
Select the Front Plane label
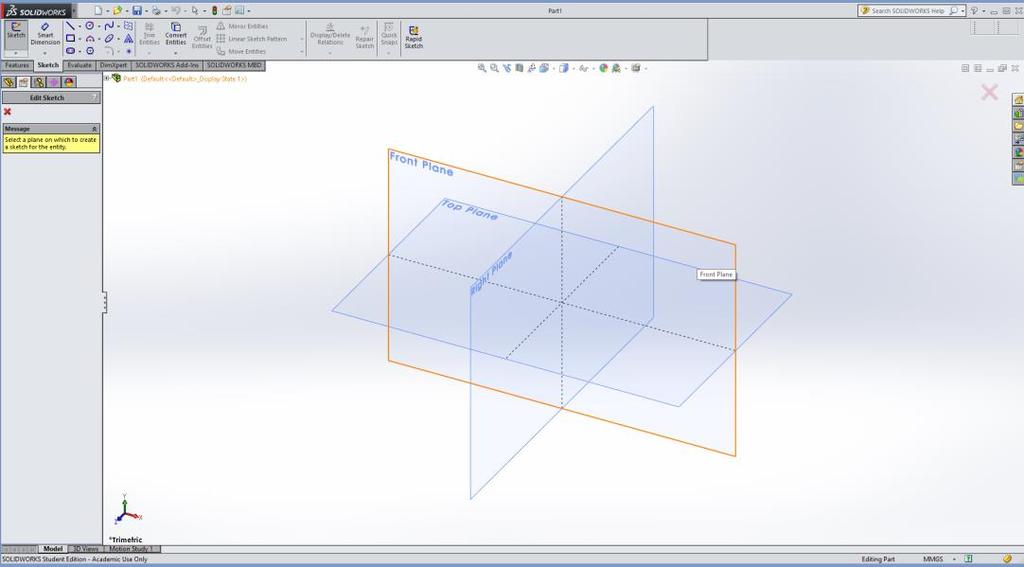click(x=421, y=163)
